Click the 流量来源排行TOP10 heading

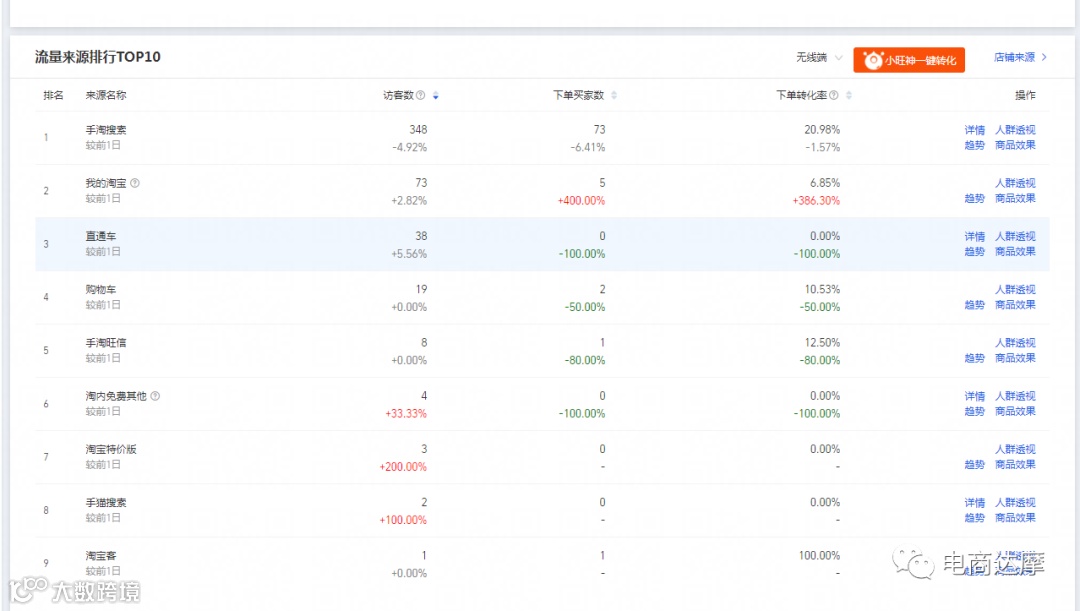pos(98,56)
